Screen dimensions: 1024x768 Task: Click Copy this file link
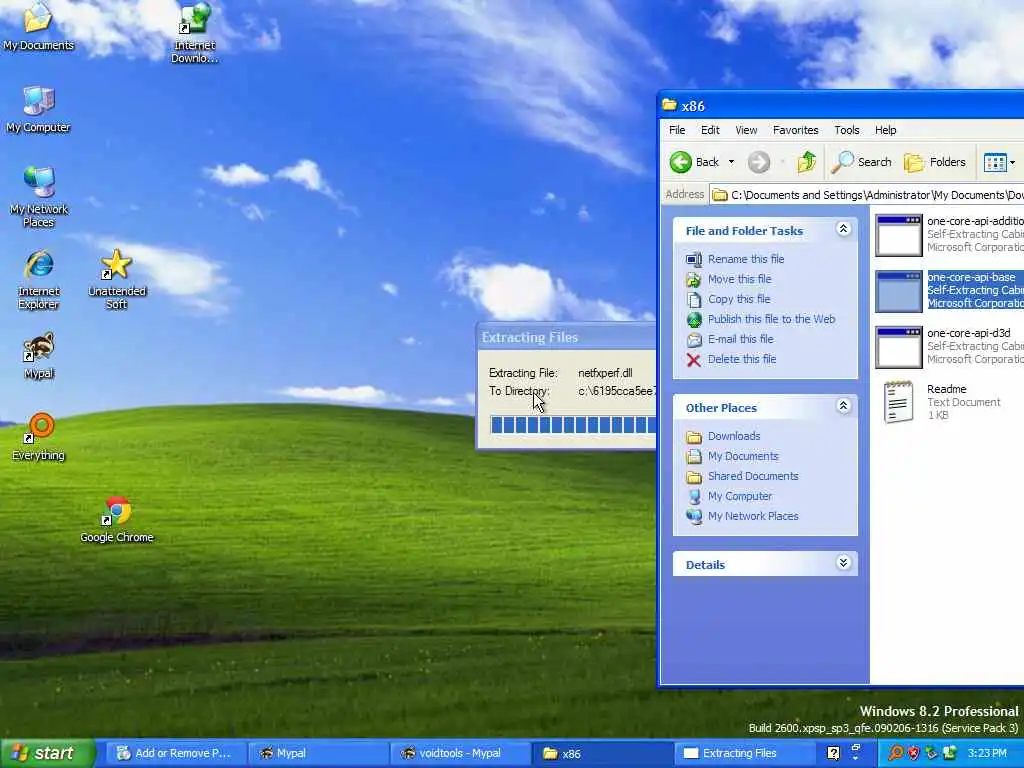739,299
